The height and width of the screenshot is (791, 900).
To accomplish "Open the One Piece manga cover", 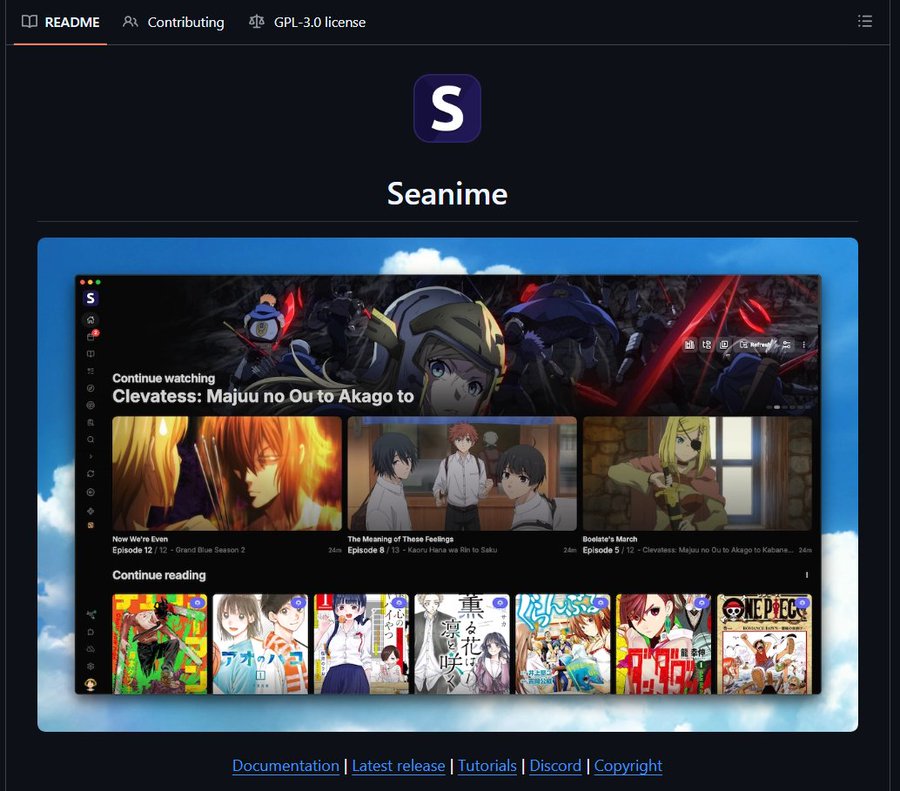I will tap(764, 644).
